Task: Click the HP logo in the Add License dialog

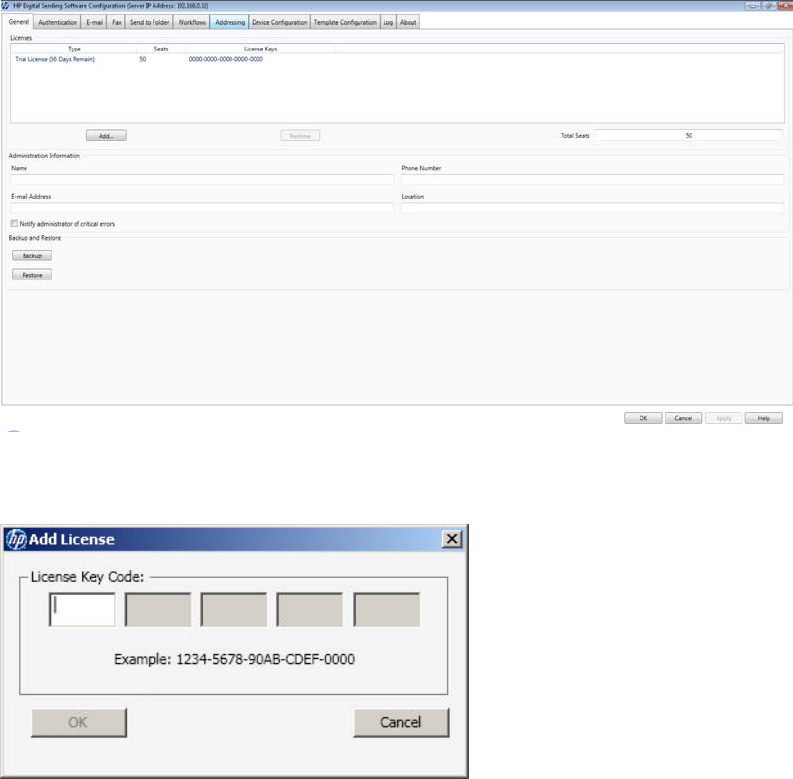Action: (16, 539)
